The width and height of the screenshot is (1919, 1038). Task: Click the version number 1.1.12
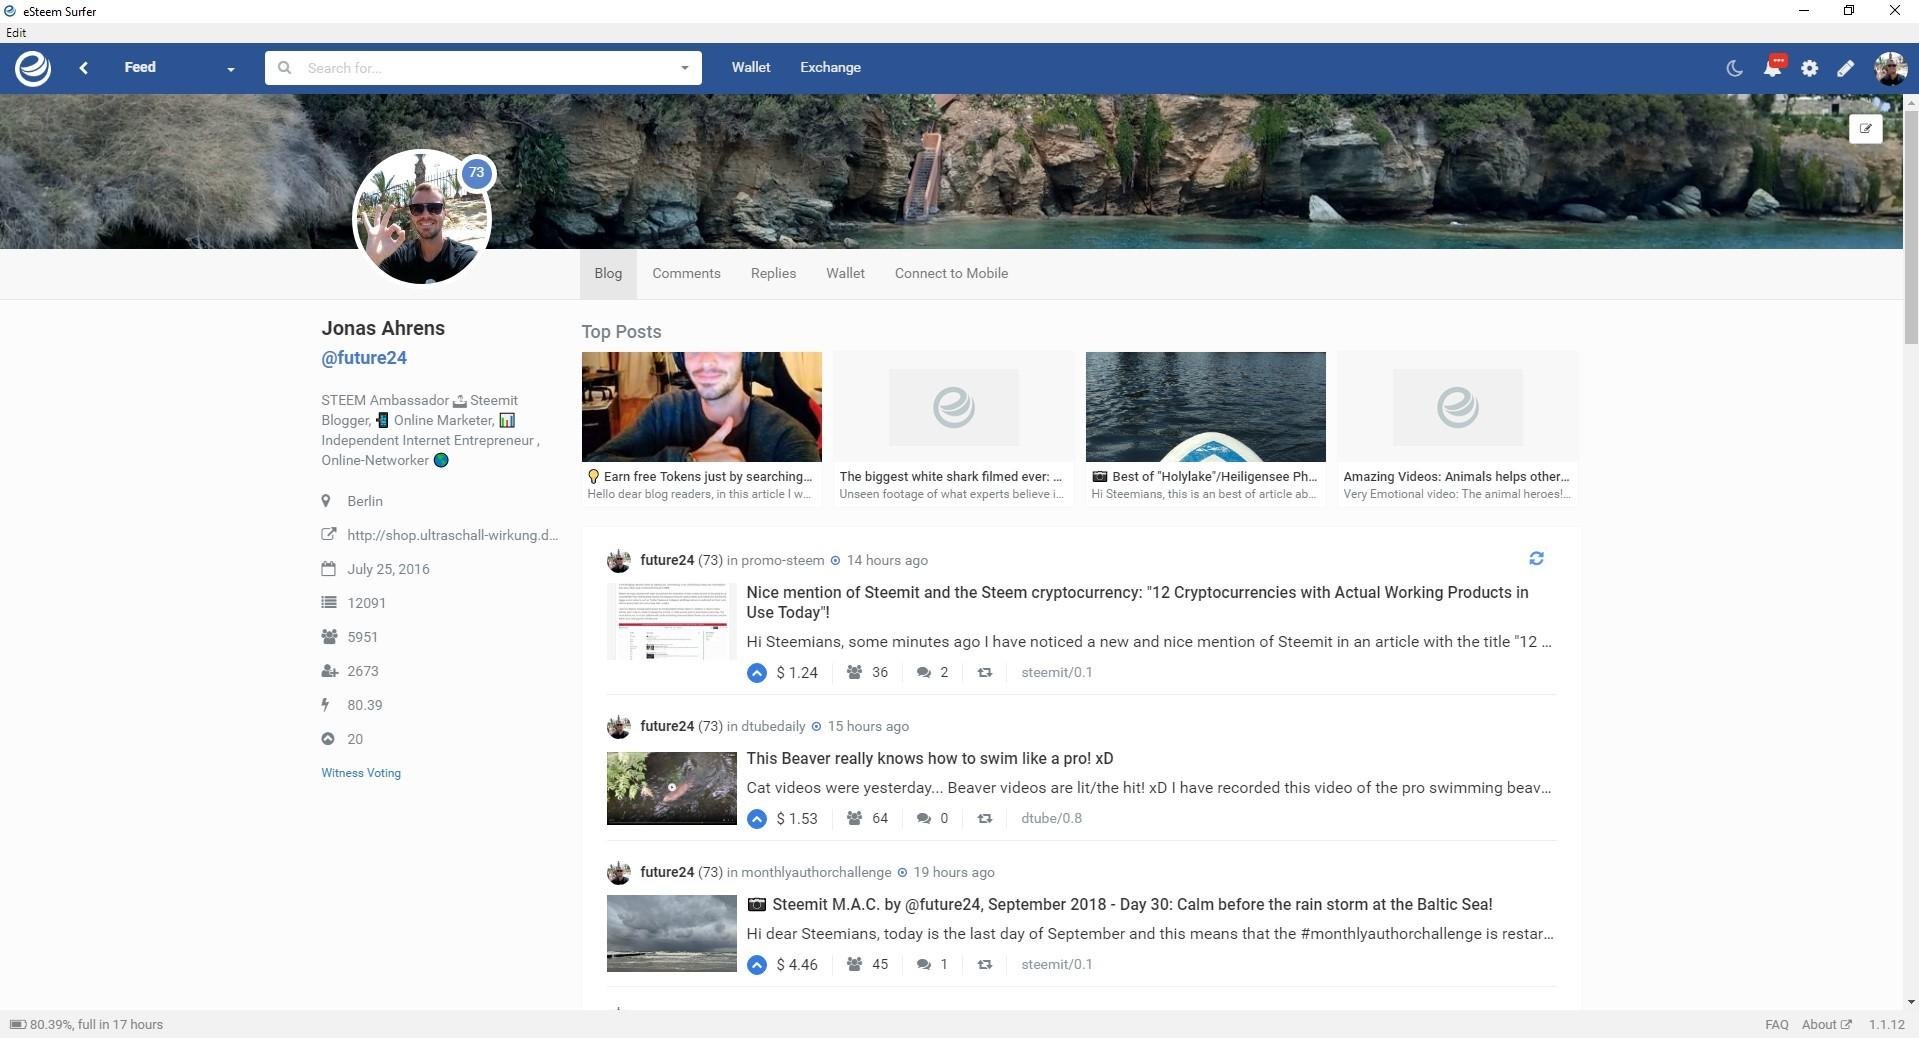click(1886, 1024)
